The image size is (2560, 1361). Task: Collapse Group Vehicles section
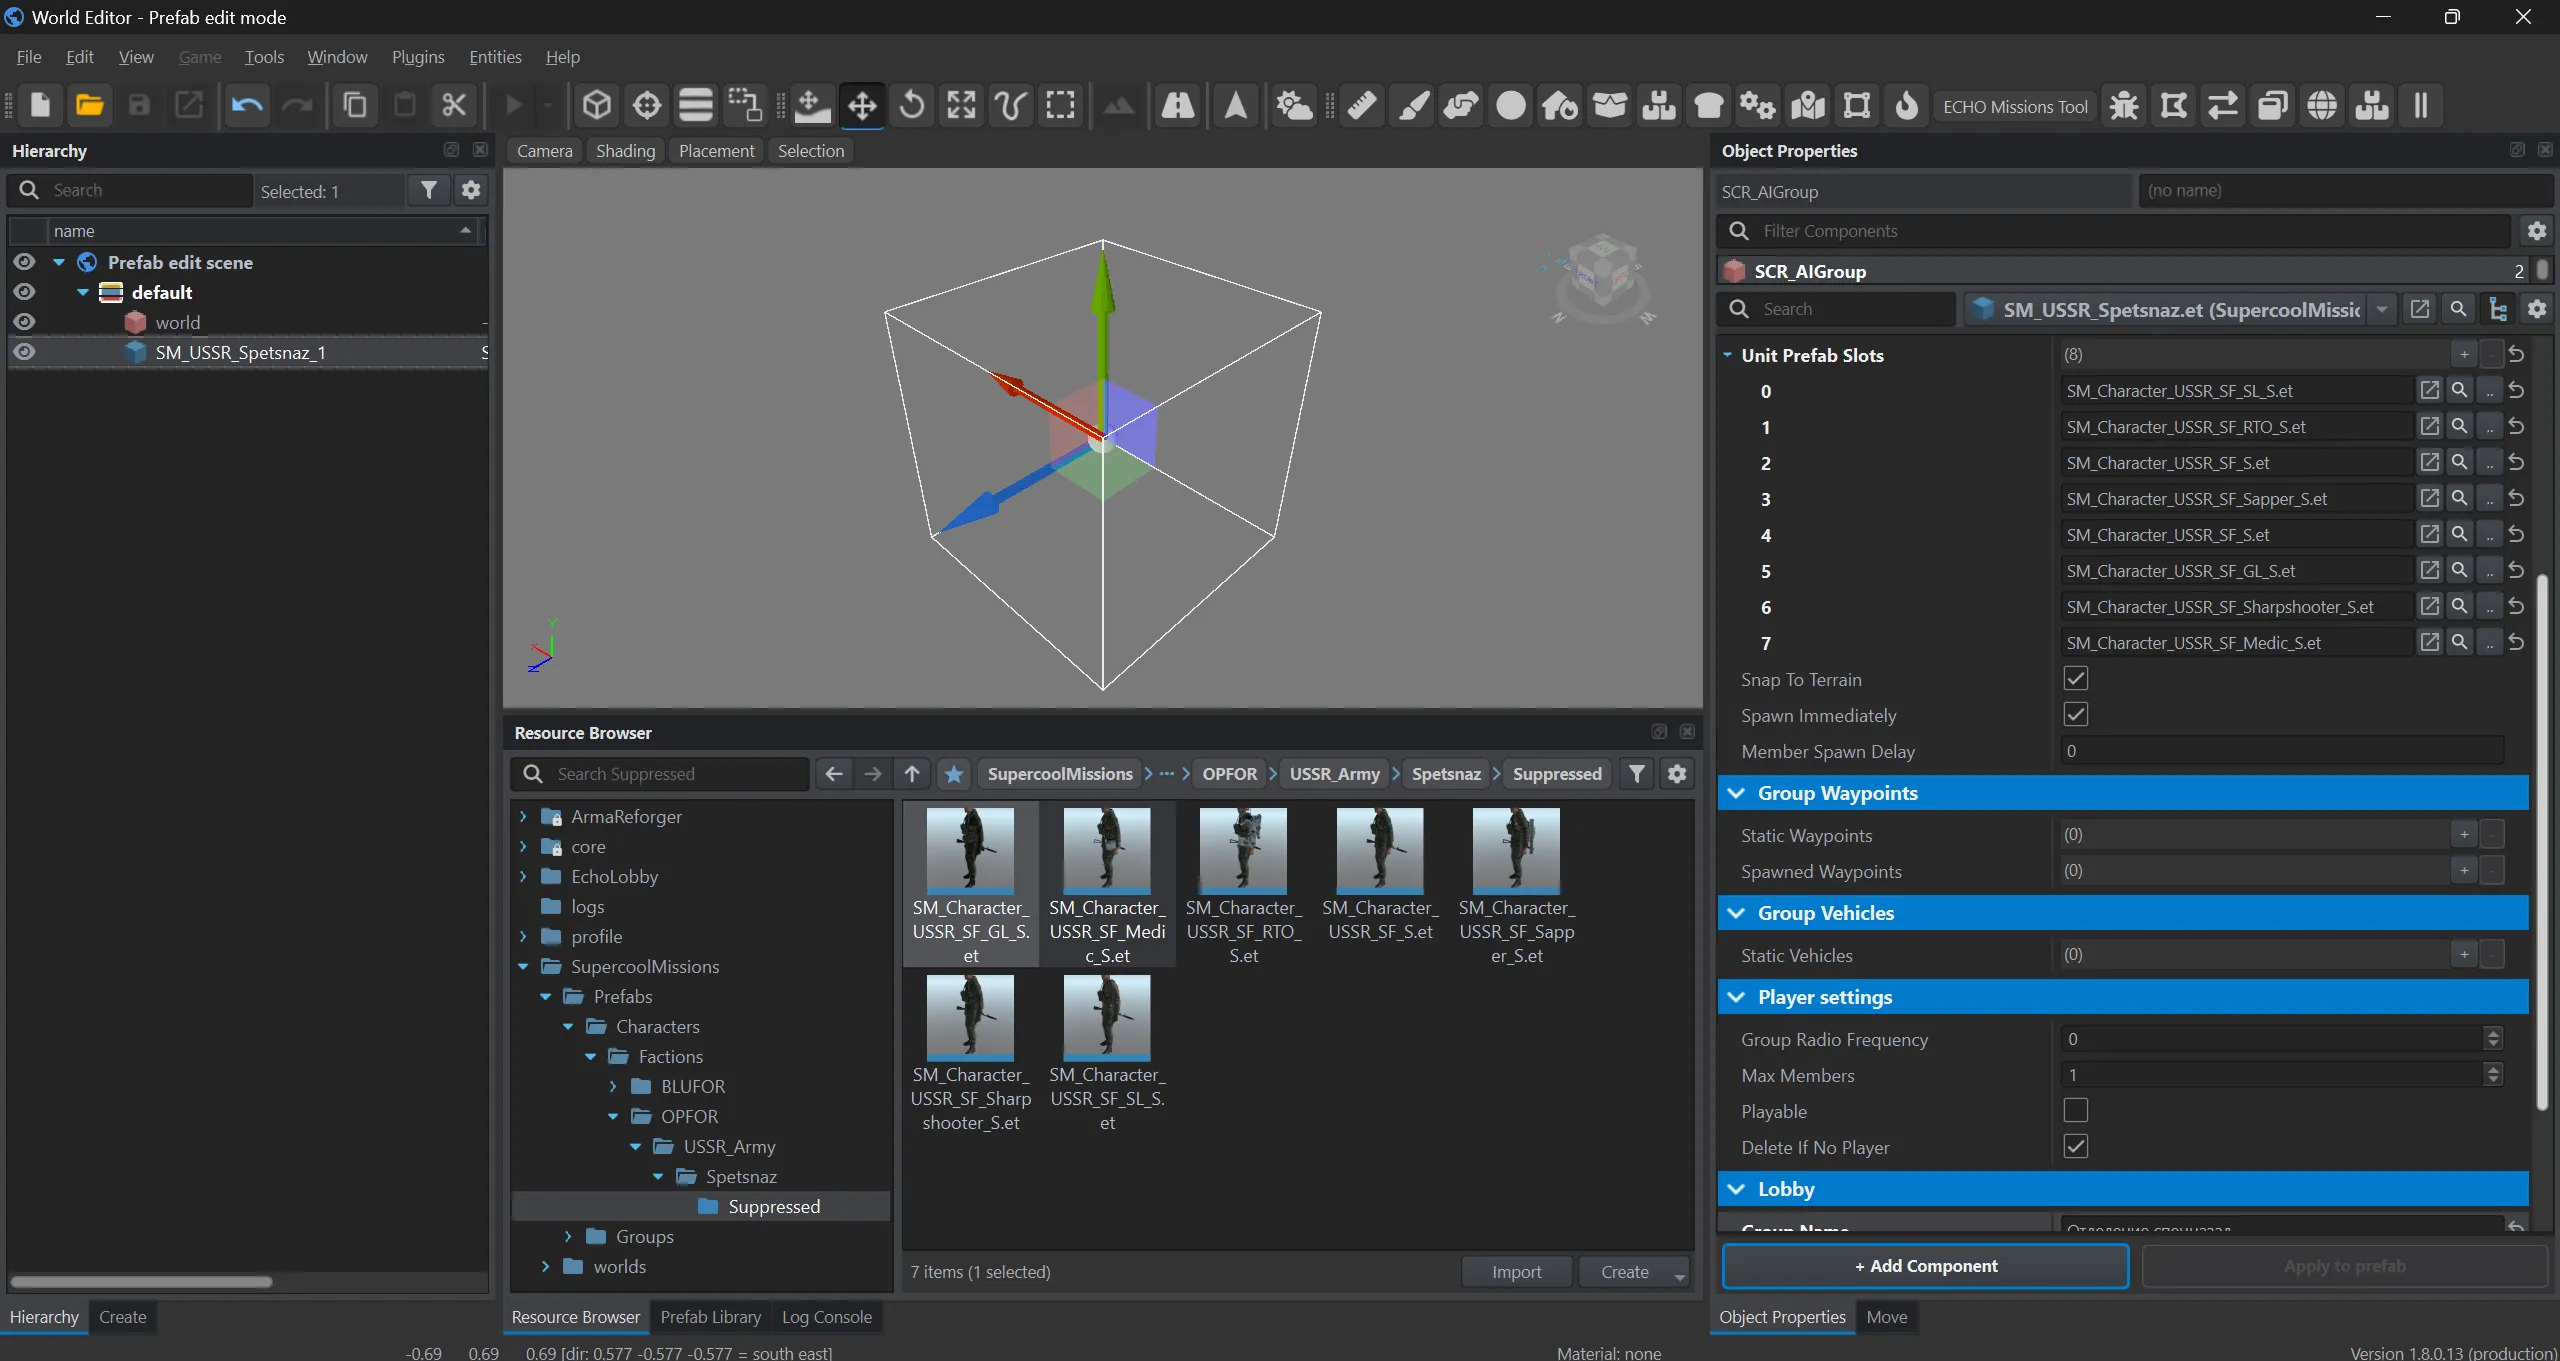point(1737,913)
